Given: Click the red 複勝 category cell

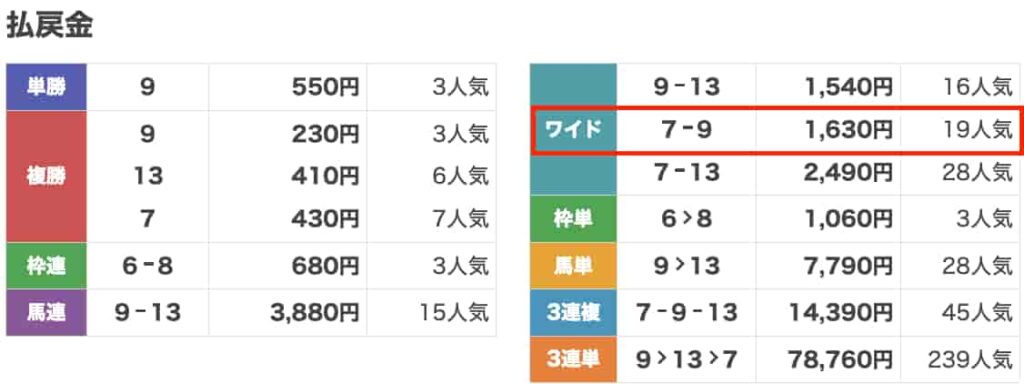Looking at the screenshot, I should [x=46, y=176].
